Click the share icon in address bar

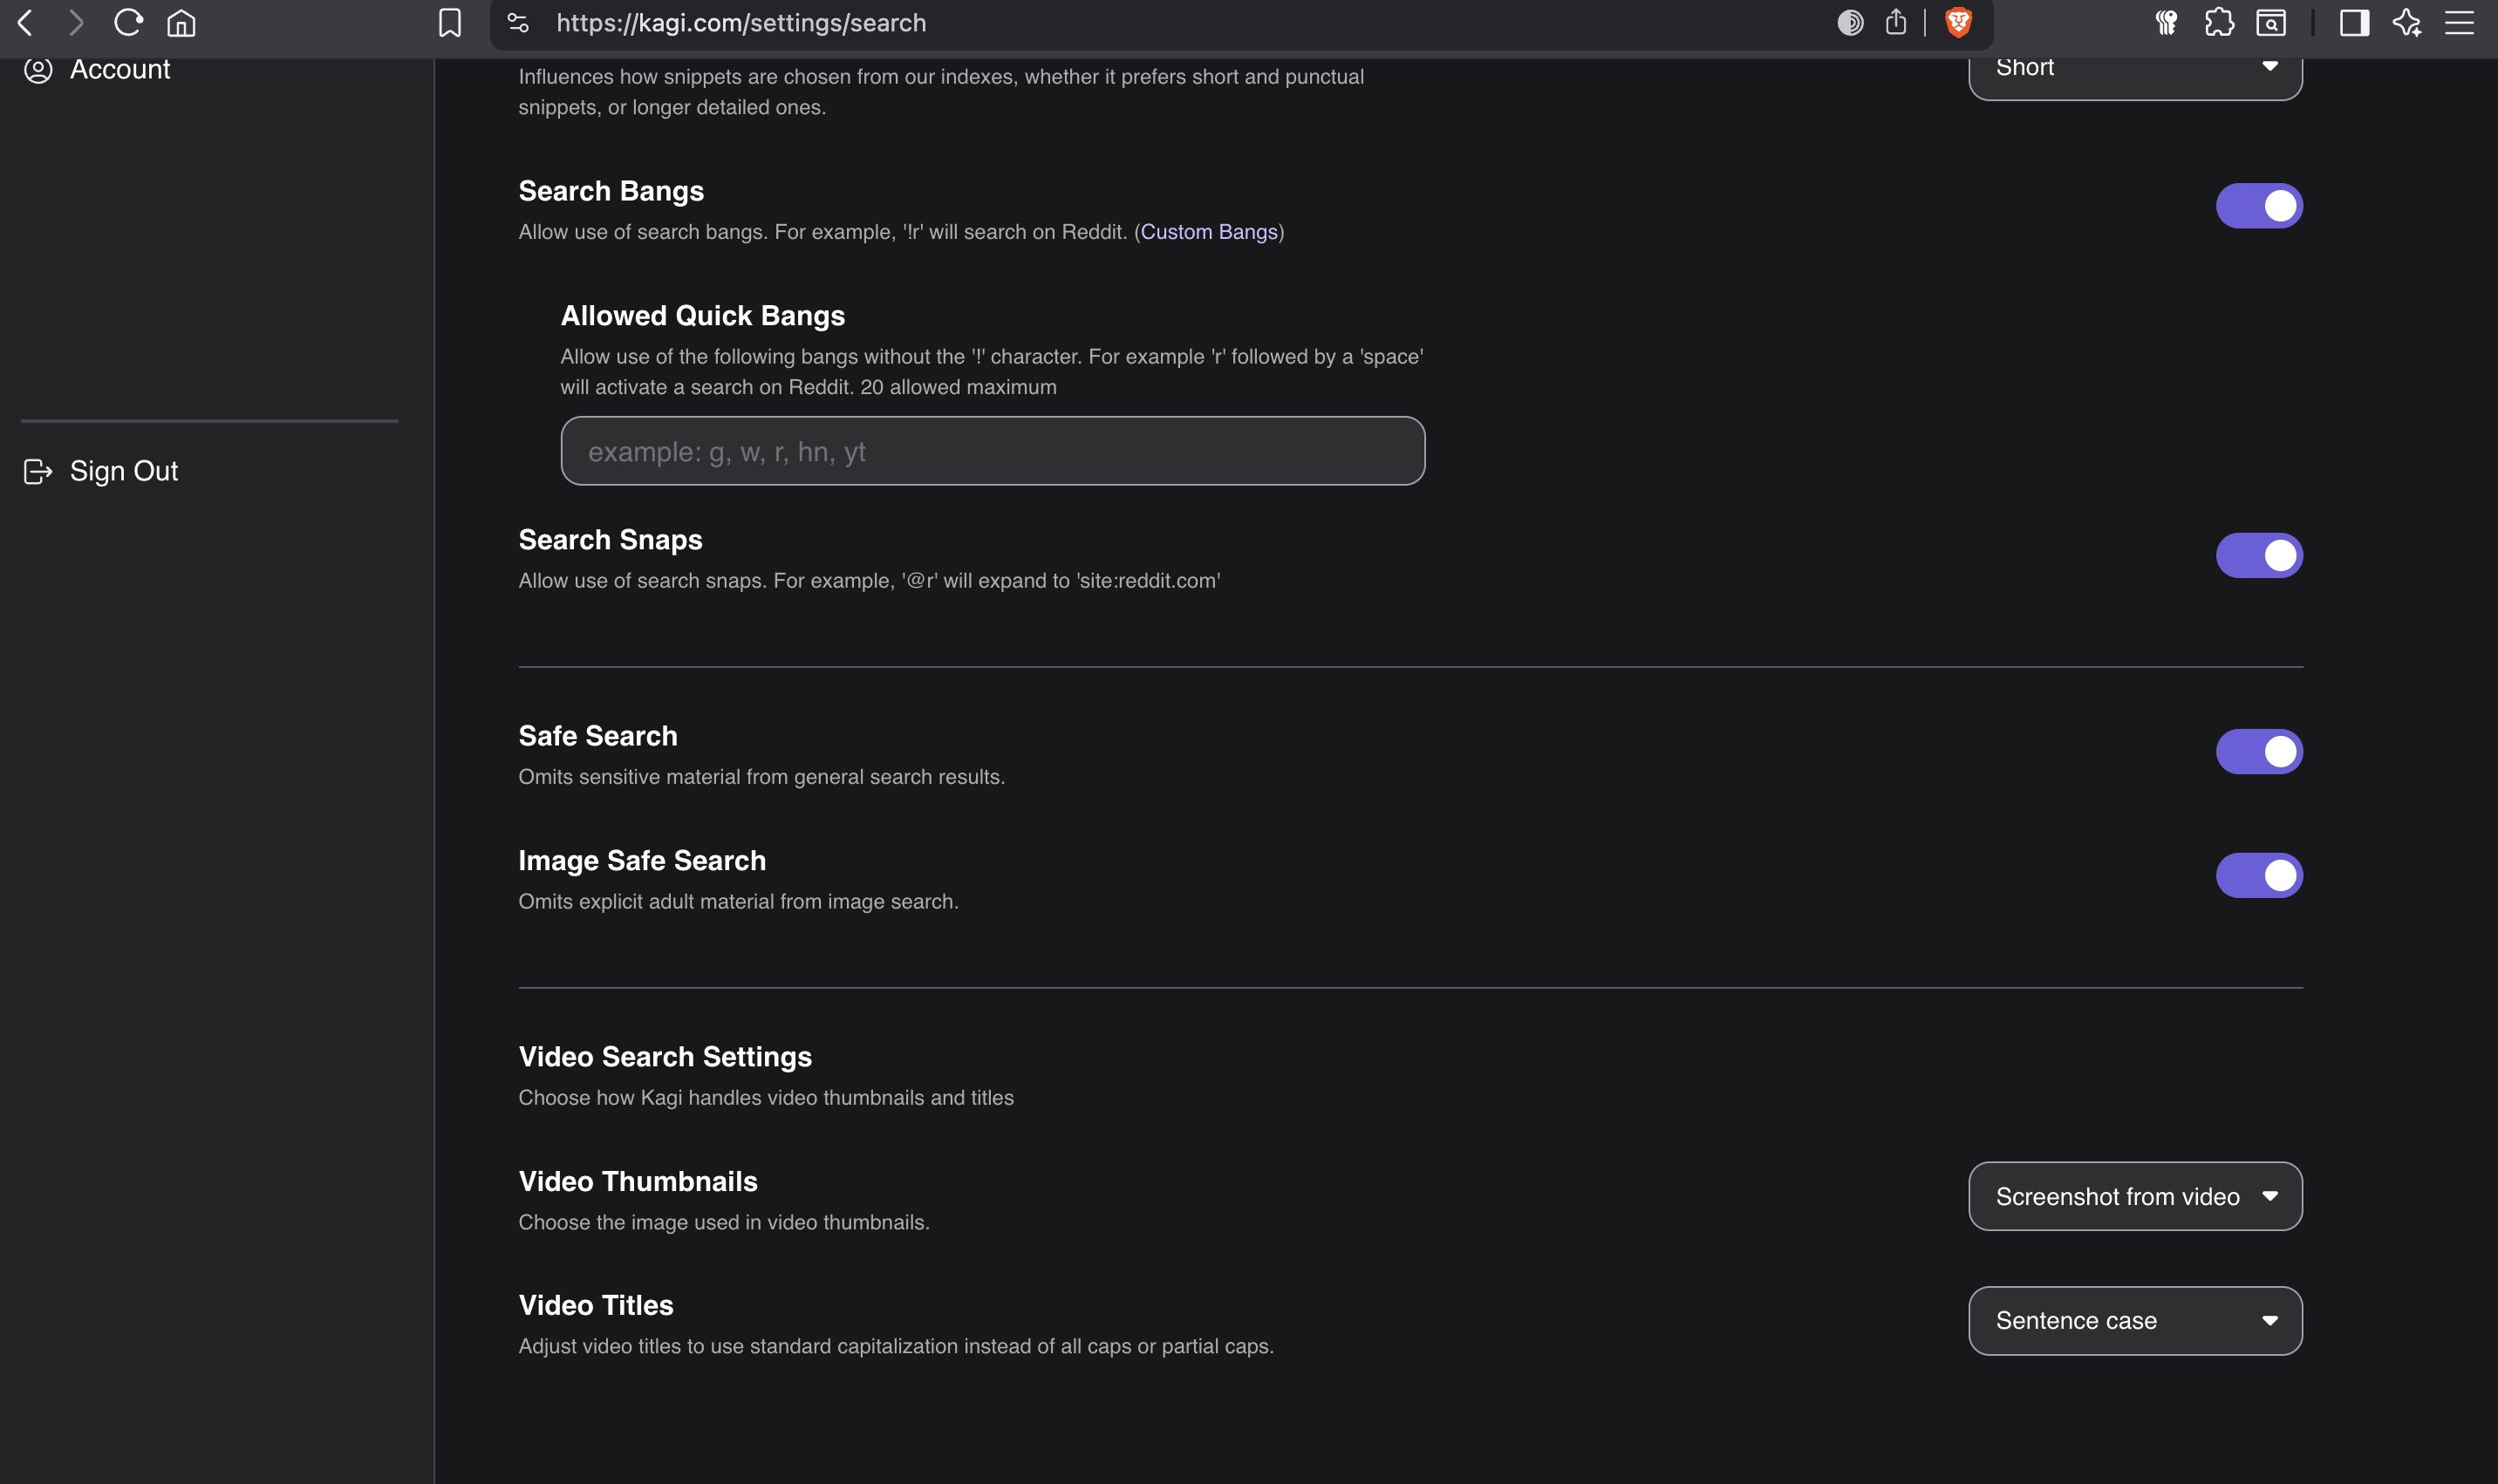[1896, 23]
